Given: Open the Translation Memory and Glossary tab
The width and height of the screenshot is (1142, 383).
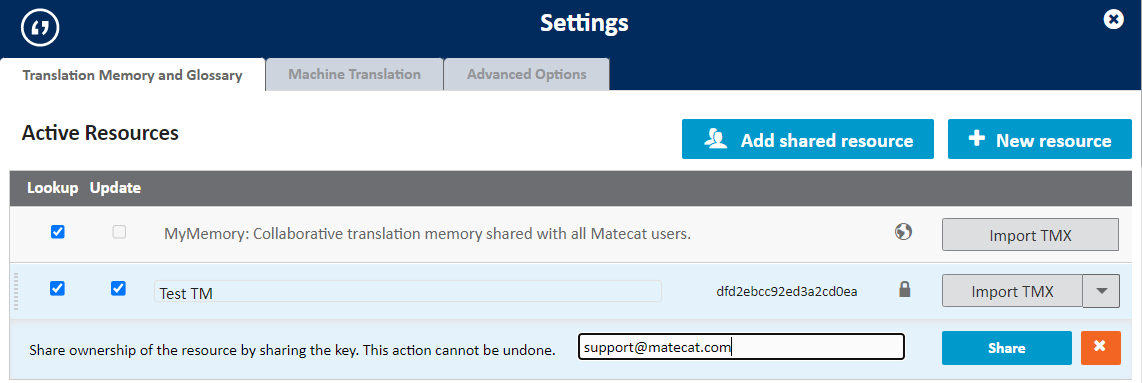Looking at the screenshot, I should click(133, 75).
